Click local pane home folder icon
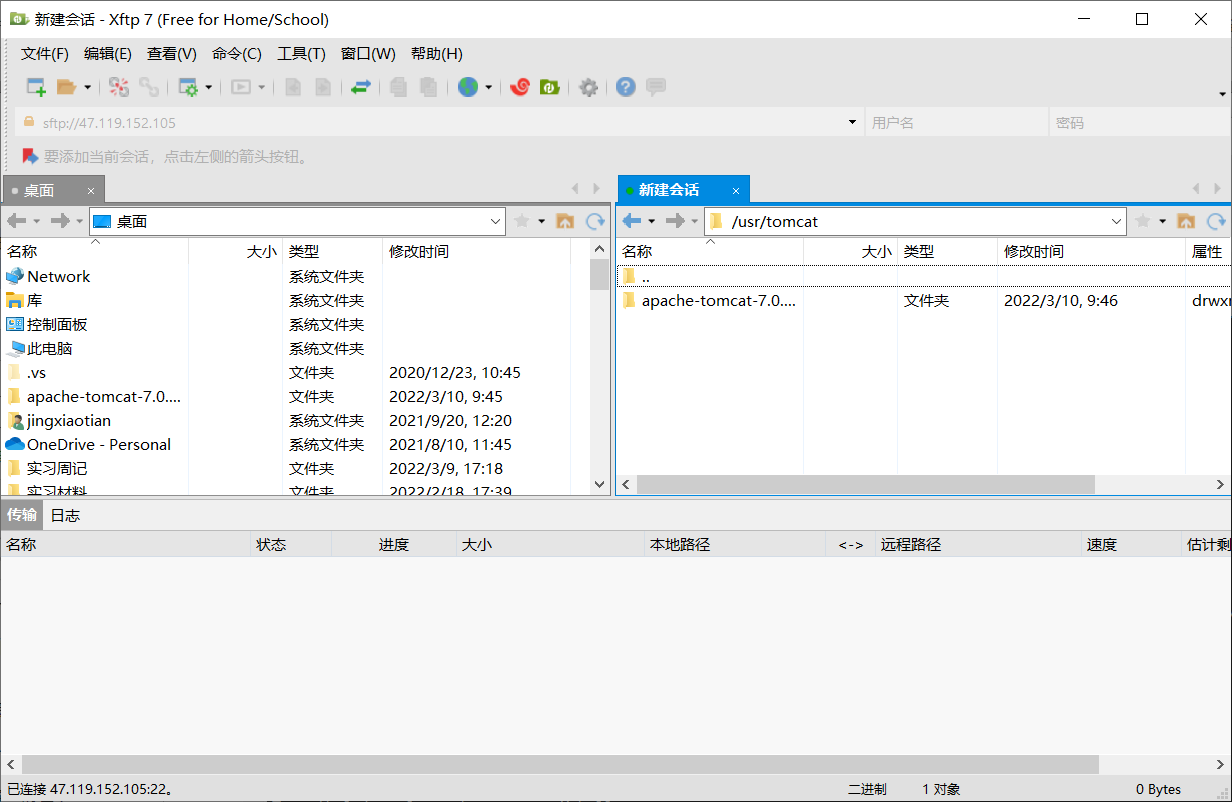The height and width of the screenshot is (802, 1232). pos(565,221)
